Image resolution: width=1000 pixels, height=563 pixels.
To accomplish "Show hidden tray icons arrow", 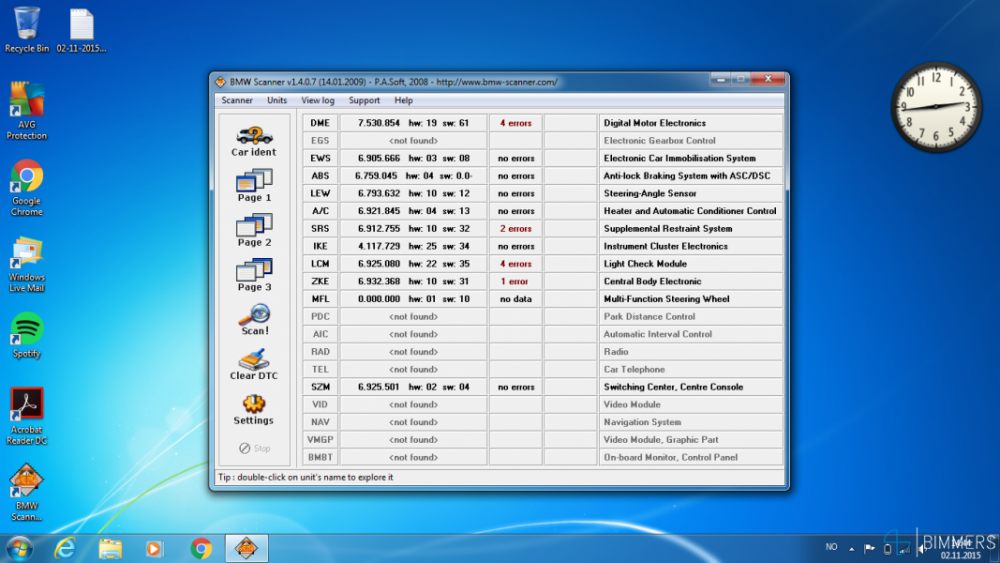I will tap(851, 548).
